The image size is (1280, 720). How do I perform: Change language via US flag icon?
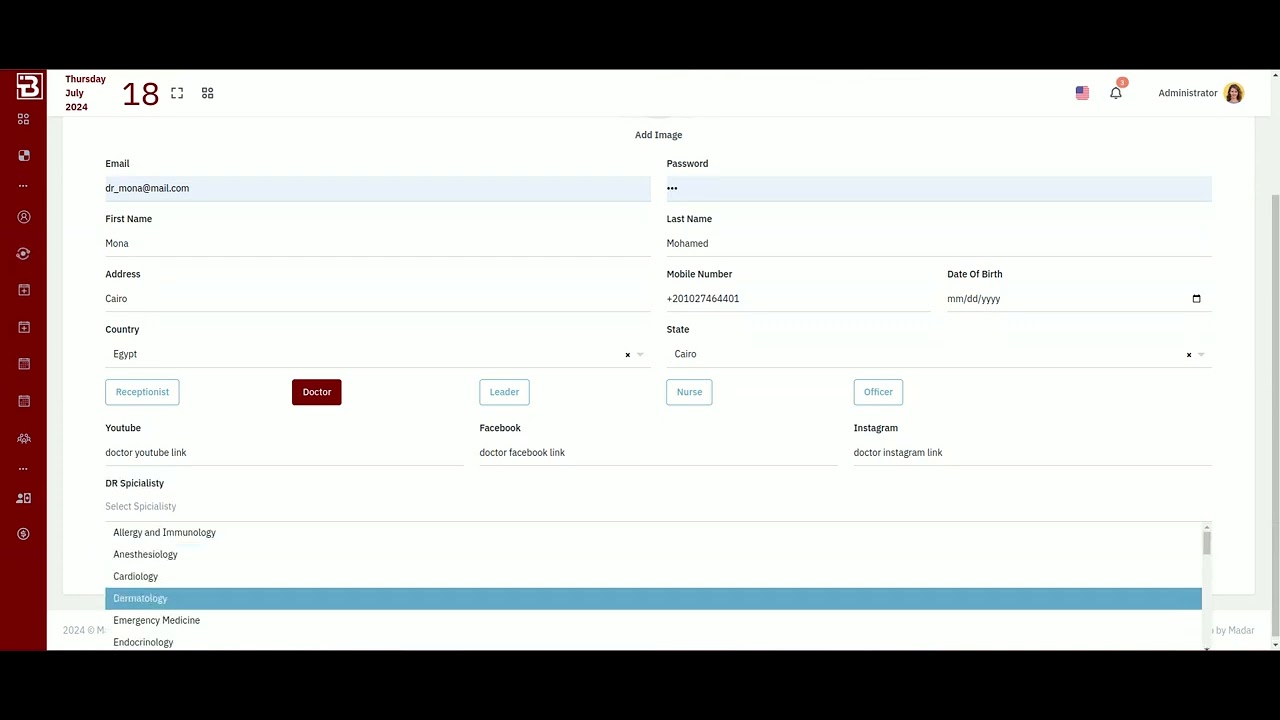click(1082, 93)
